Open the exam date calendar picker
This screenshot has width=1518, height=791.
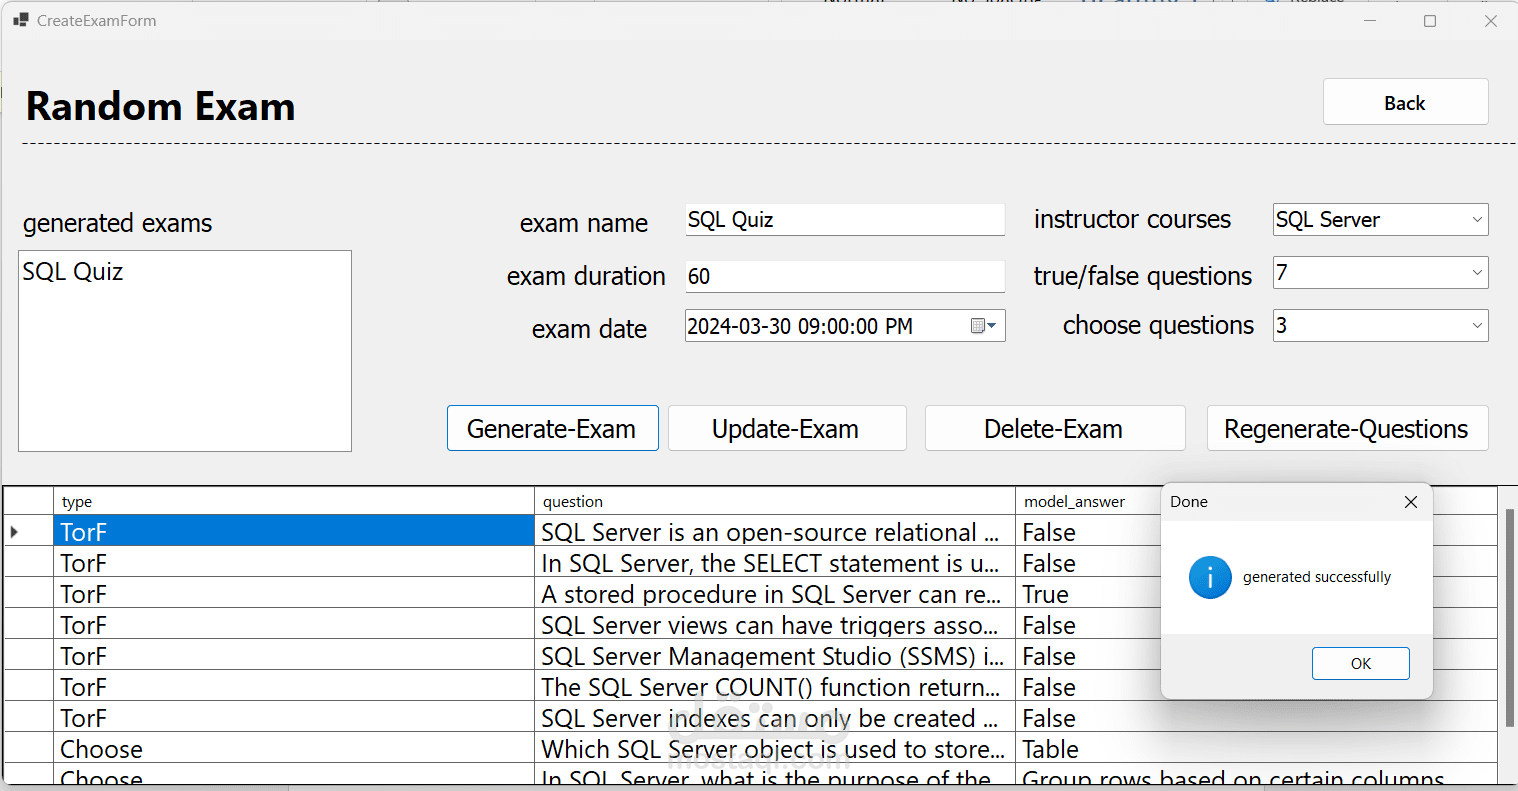[x=984, y=326]
